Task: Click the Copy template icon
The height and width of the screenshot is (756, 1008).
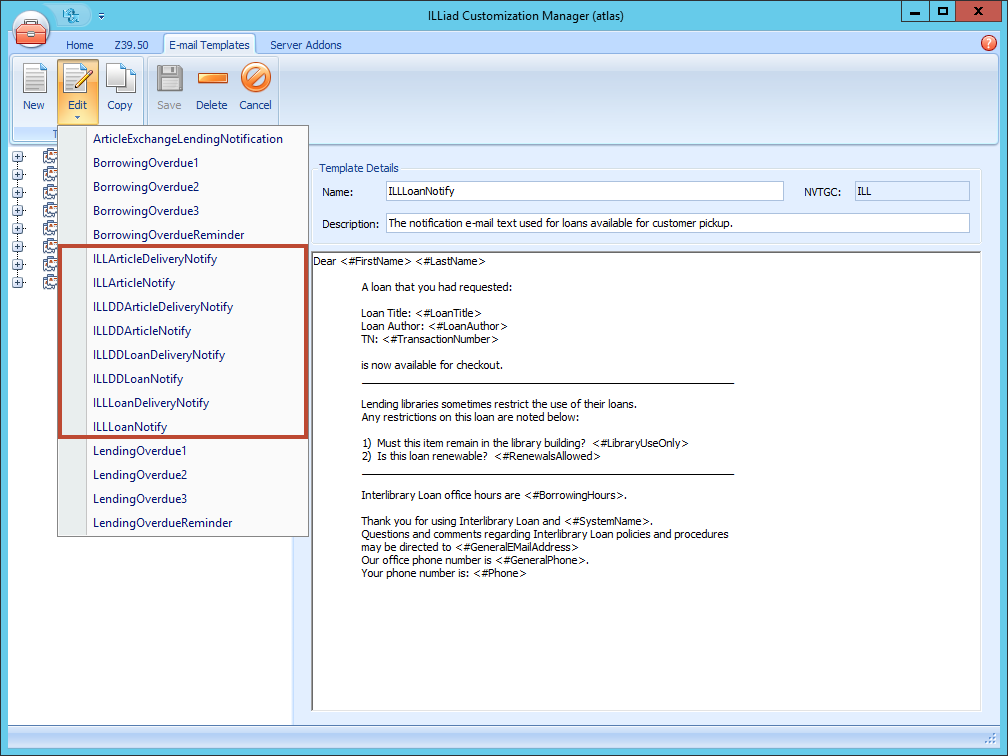Action: pyautogui.click(x=120, y=86)
